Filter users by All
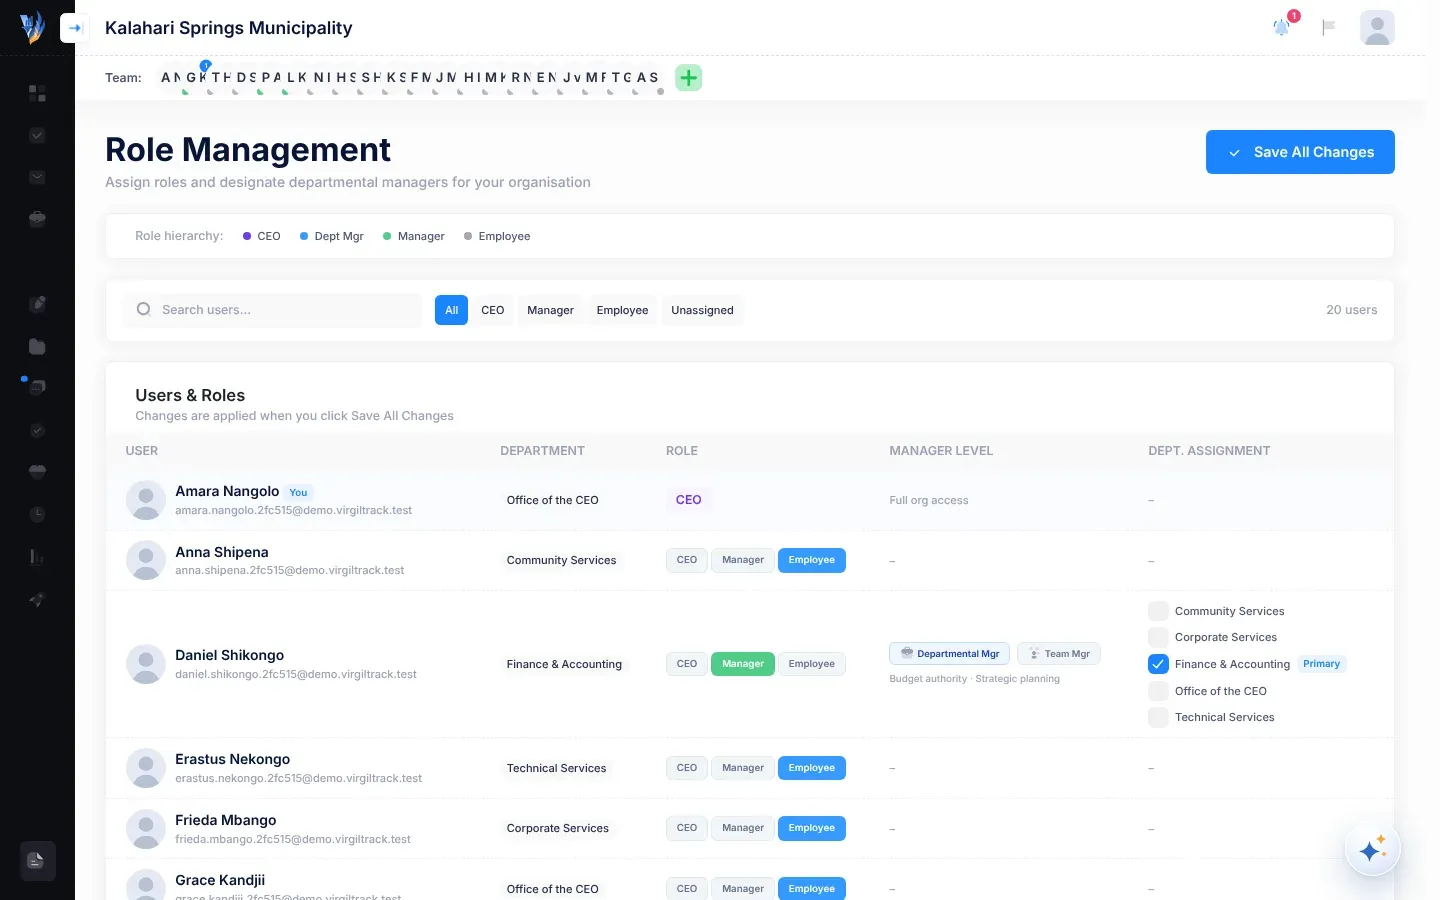Screen dimensions: 1440x900 451,310
